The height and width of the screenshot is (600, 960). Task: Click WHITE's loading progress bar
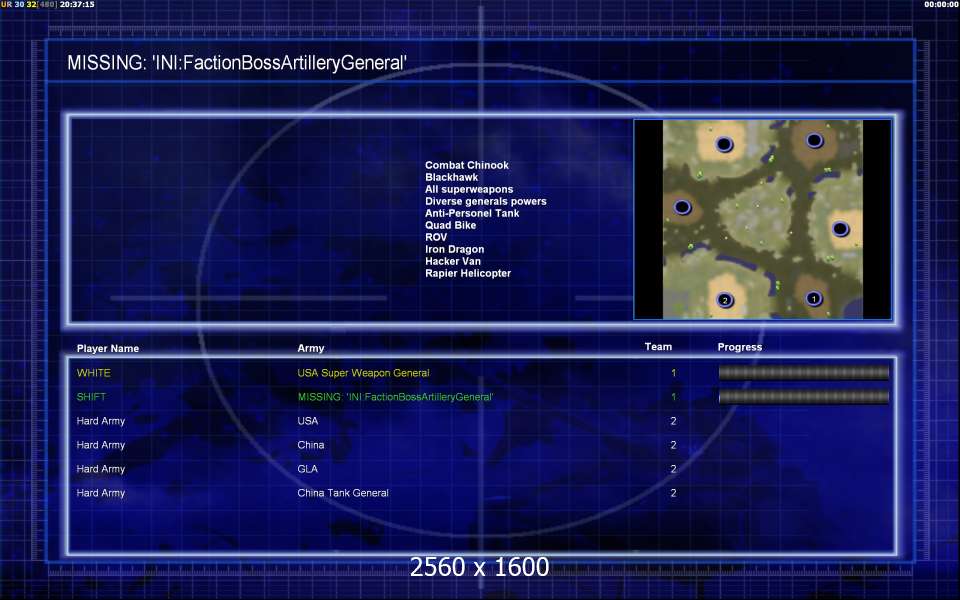(803, 372)
